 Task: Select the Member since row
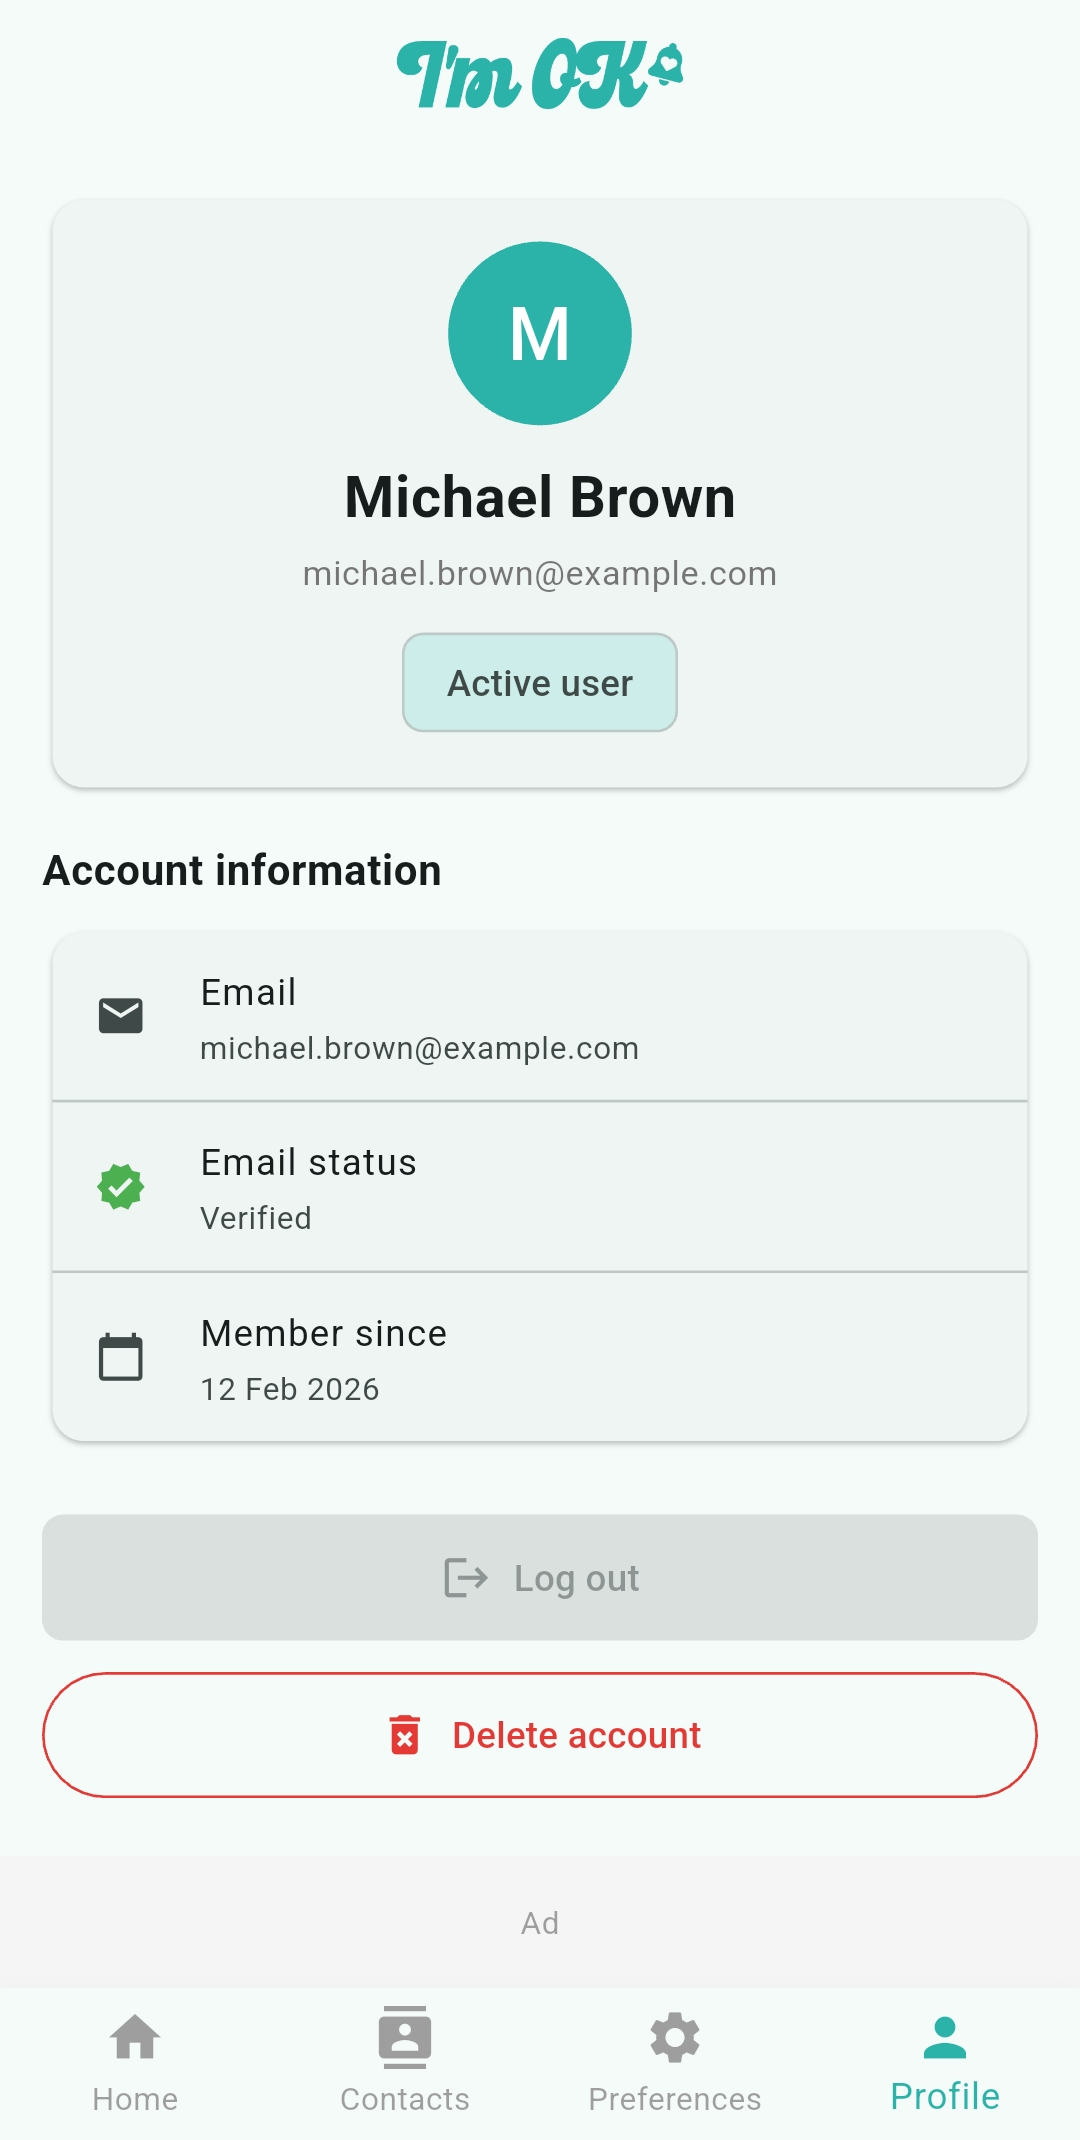(x=540, y=1357)
